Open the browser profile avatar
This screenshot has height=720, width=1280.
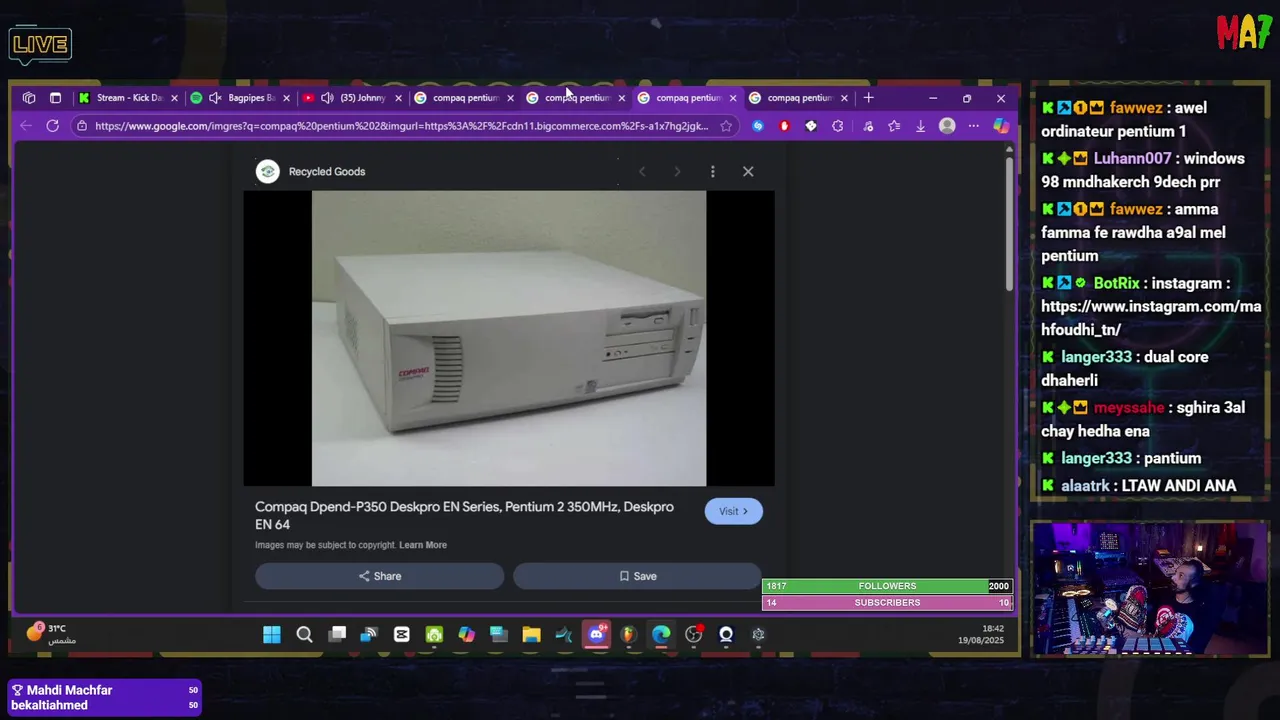click(x=947, y=126)
